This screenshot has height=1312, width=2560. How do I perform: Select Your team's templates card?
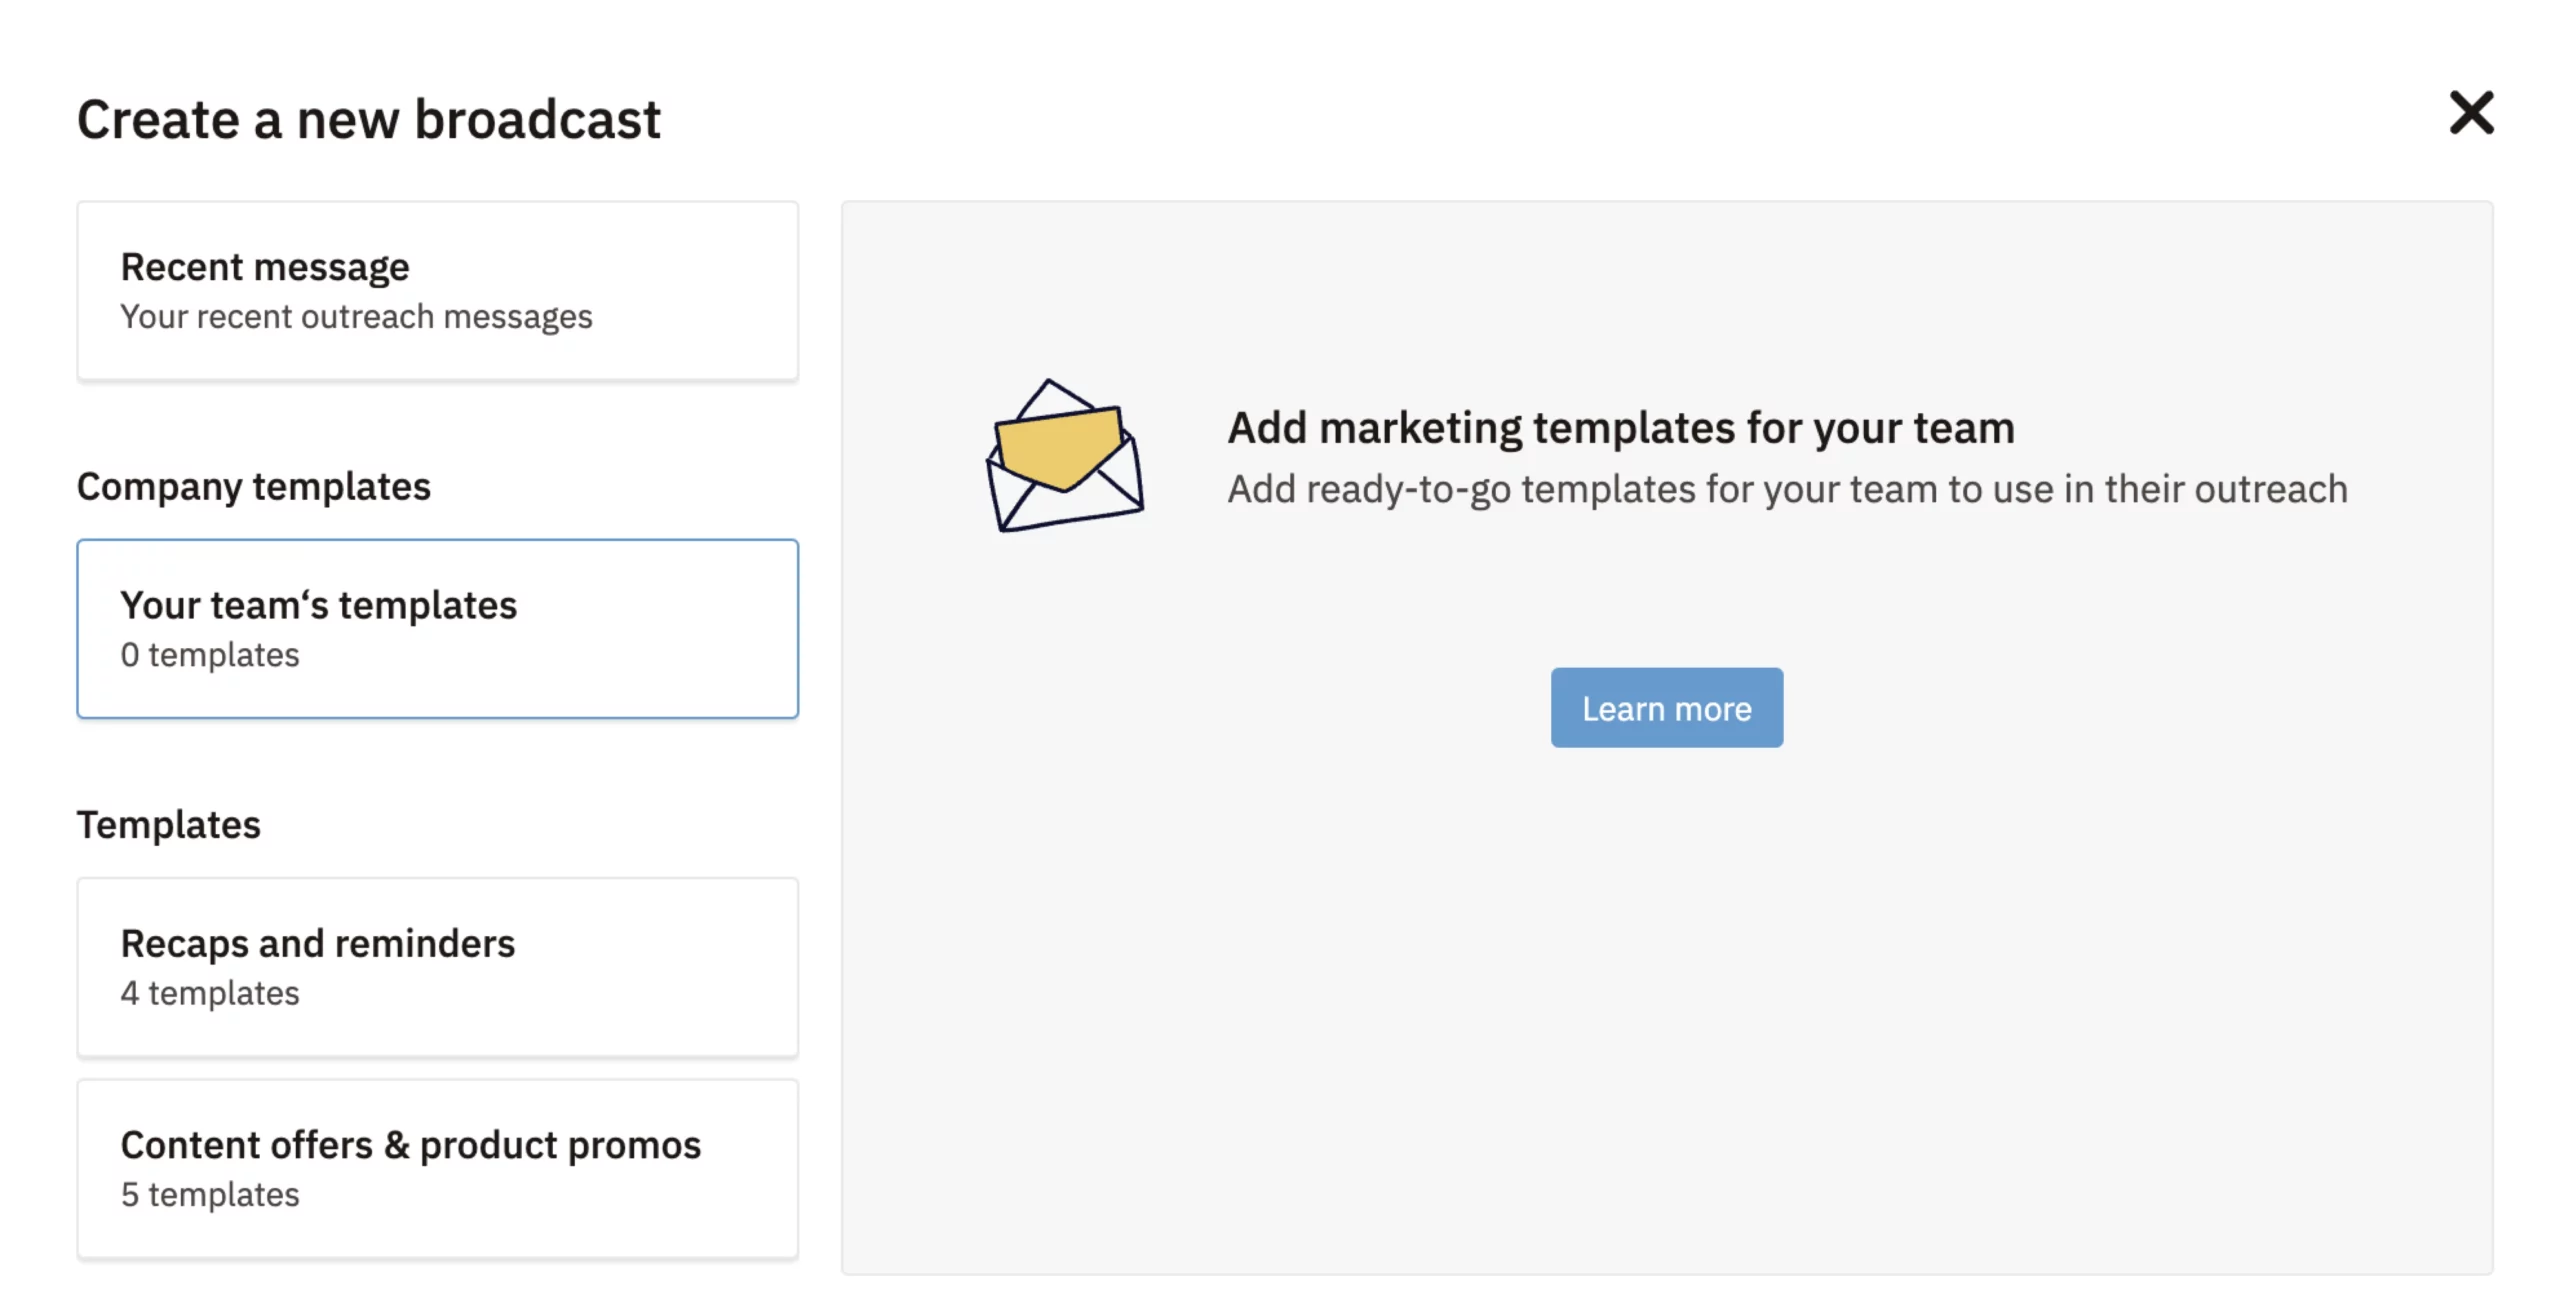(437, 628)
